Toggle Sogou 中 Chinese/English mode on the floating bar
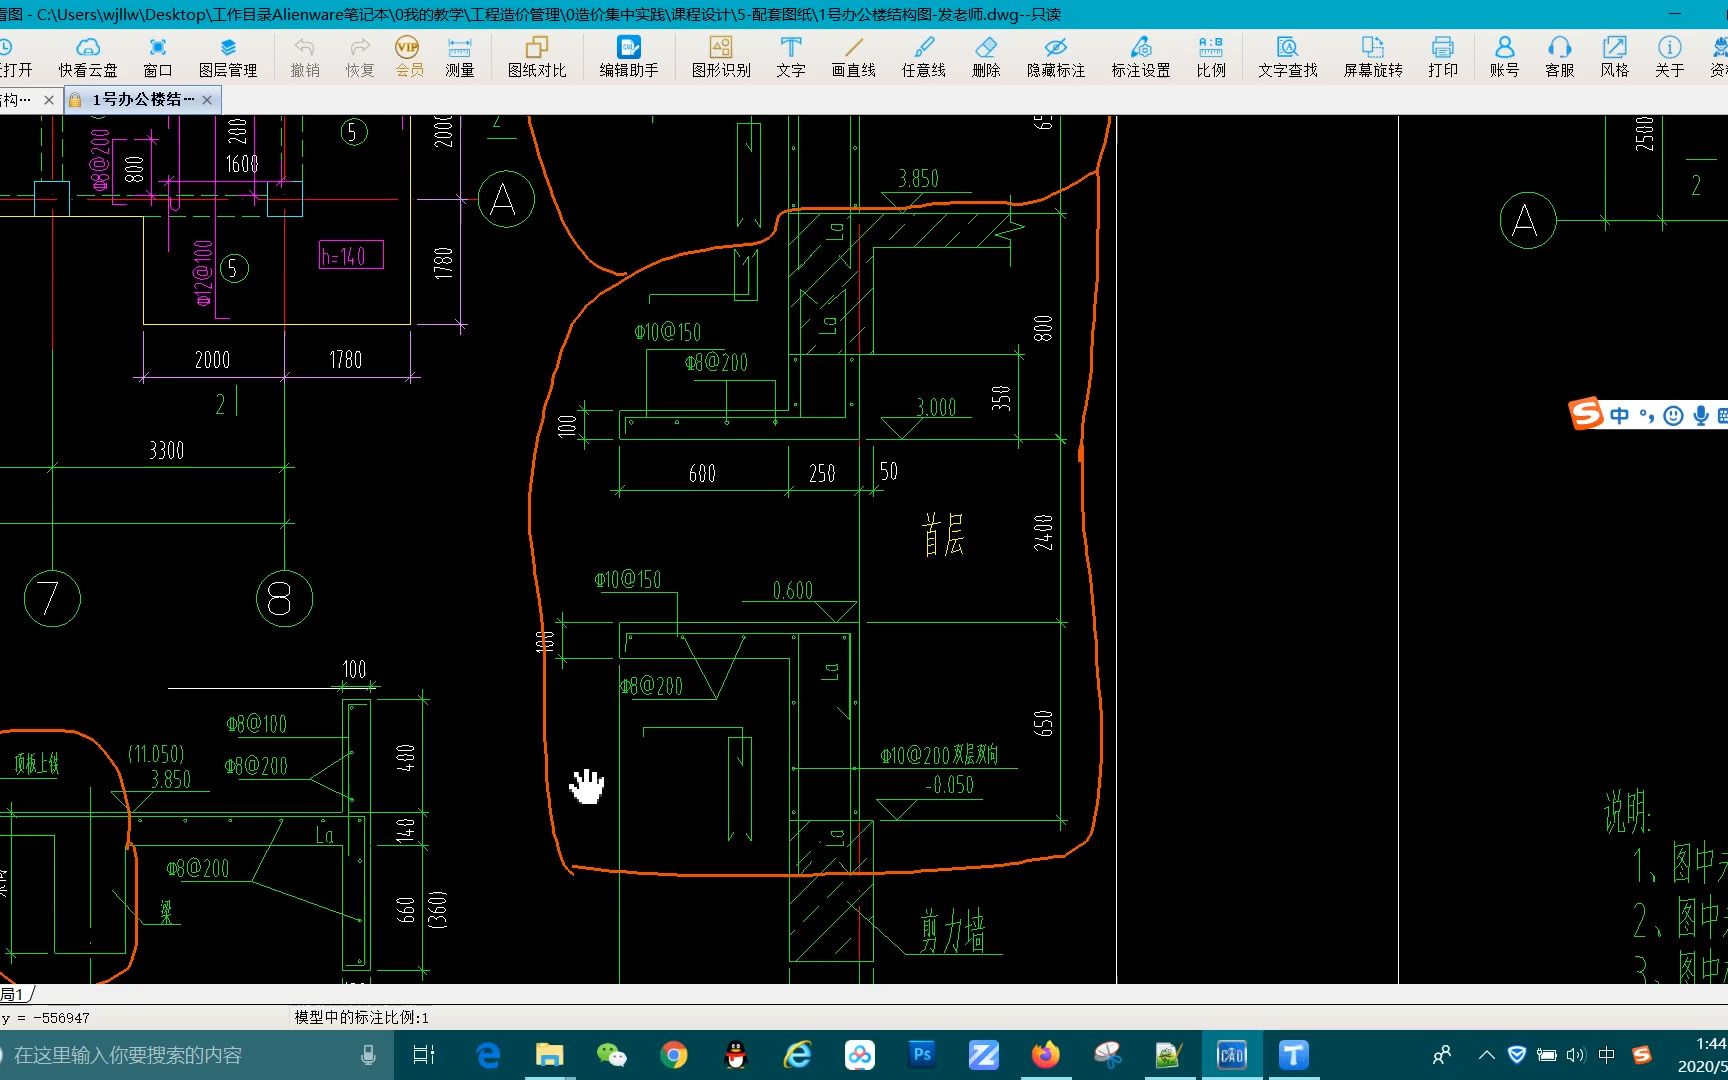The width and height of the screenshot is (1728, 1080). click(1619, 415)
